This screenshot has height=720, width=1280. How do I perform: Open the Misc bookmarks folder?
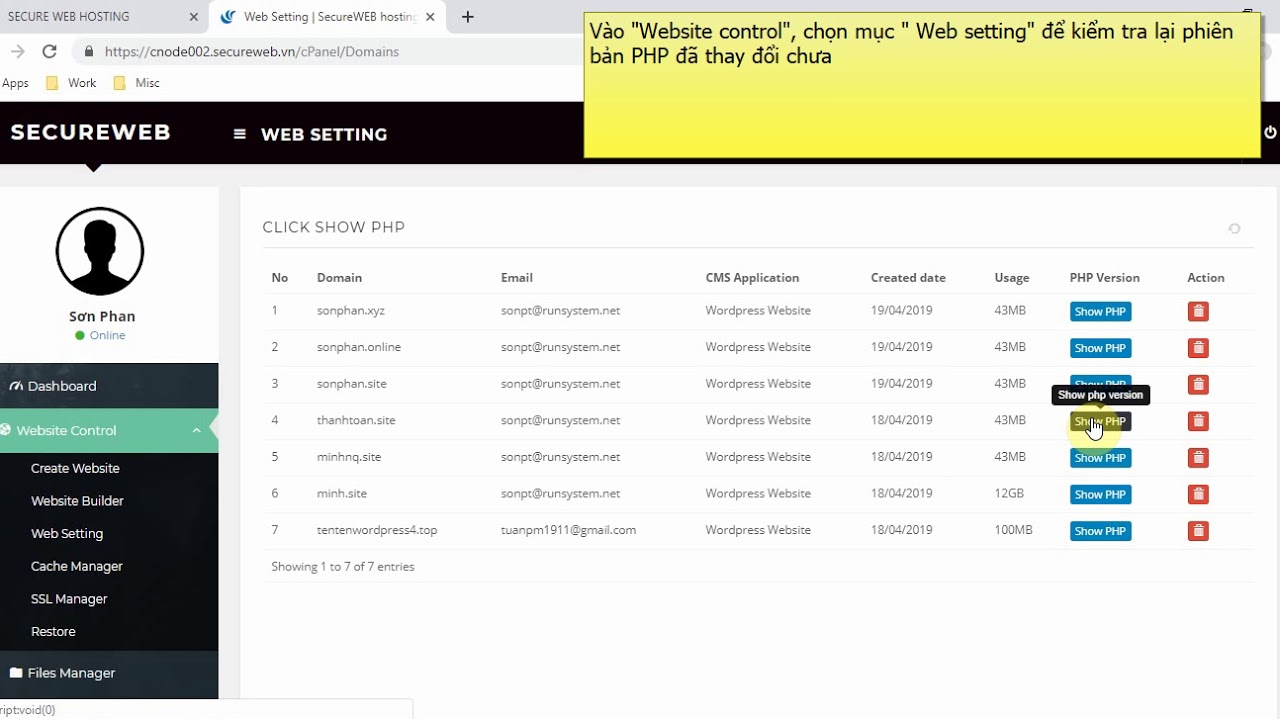(x=137, y=83)
